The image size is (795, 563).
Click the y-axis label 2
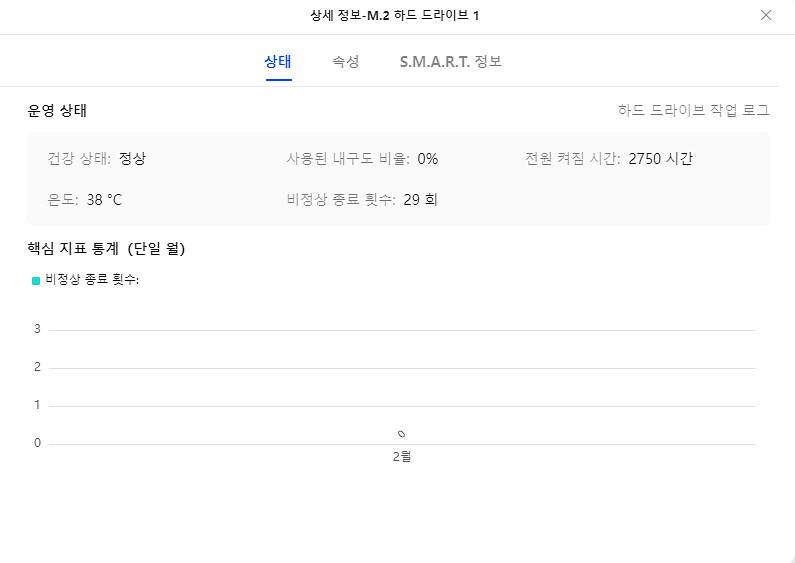tap(37, 367)
